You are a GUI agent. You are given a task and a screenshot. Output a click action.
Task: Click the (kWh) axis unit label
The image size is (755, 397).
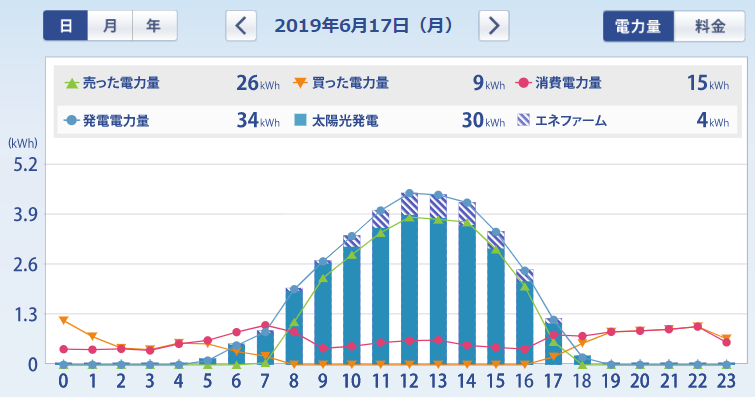[x=23, y=143]
